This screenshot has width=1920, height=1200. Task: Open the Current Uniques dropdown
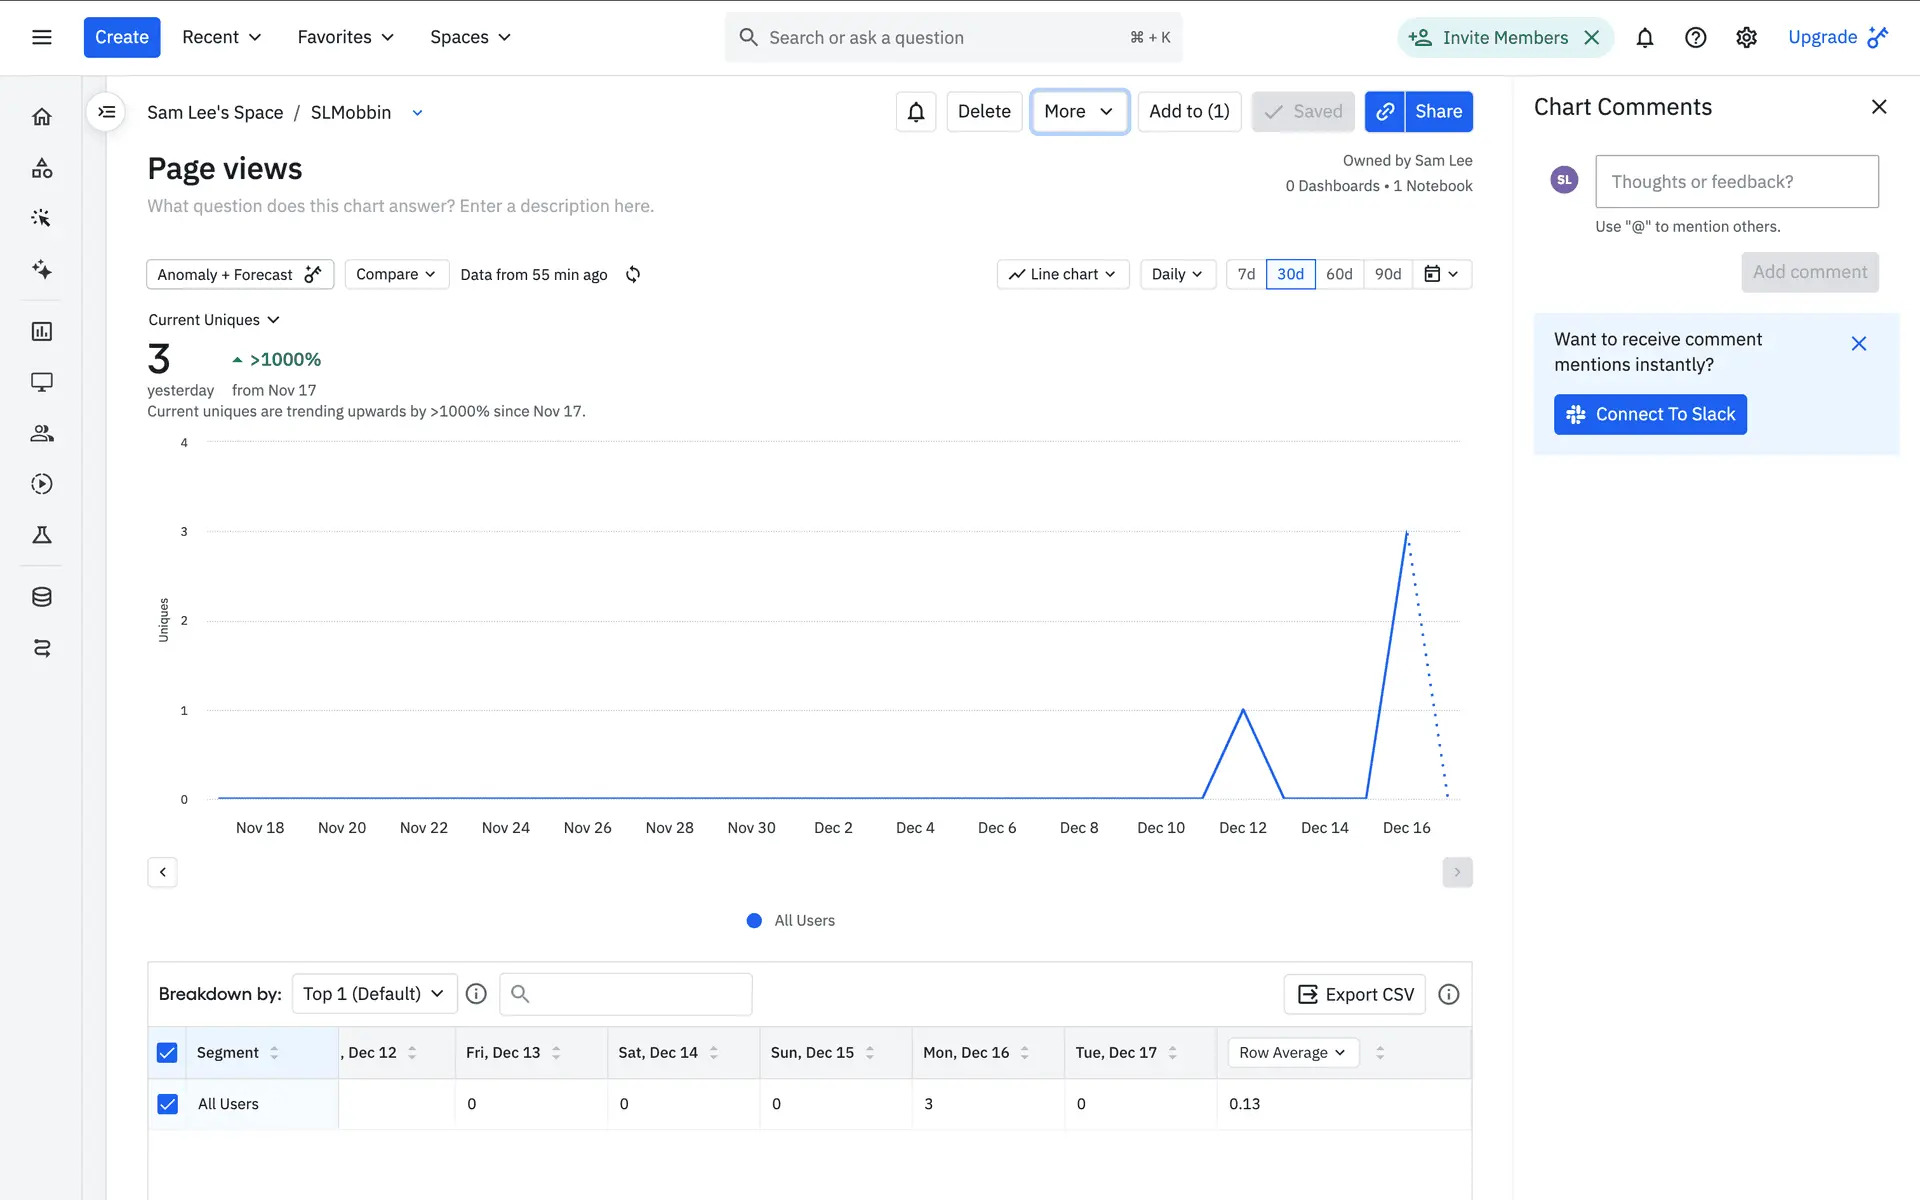pos(214,320)
